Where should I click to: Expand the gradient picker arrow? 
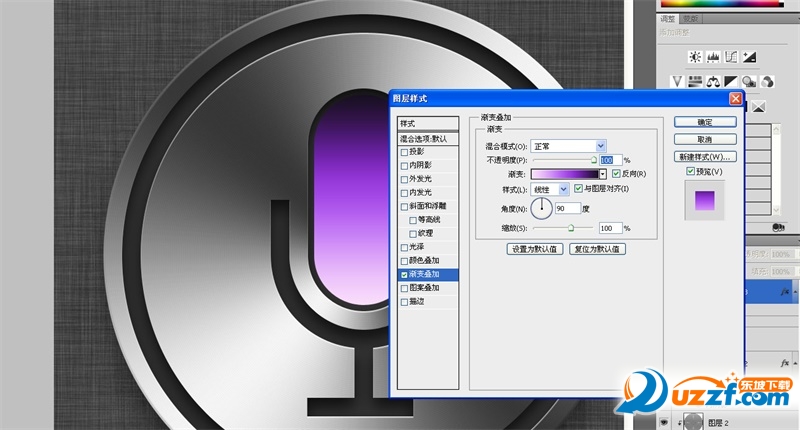[603, 174]
